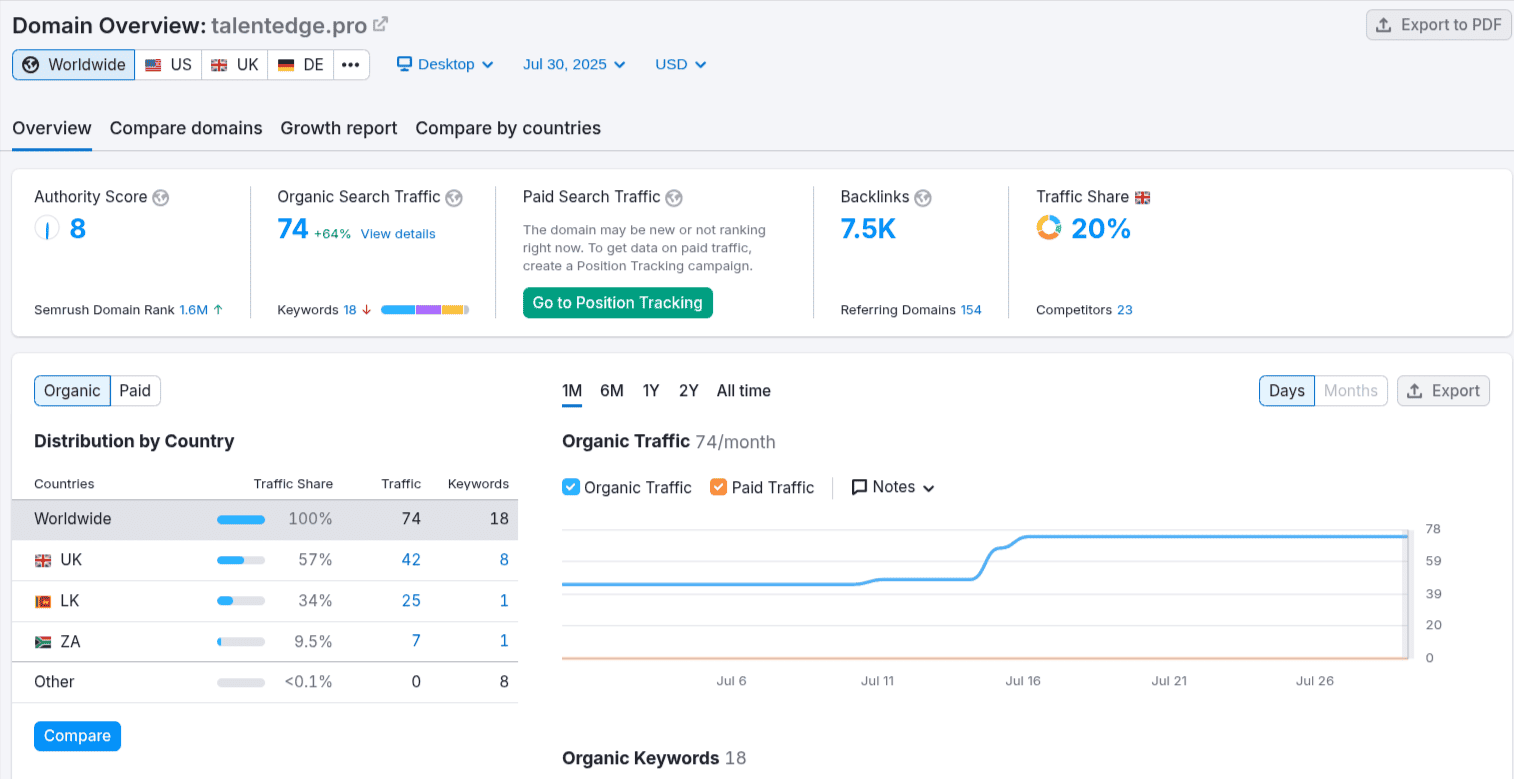Click the Notes speech bubble icon
Screen dimensions: 1514x779
pos(859,487)
